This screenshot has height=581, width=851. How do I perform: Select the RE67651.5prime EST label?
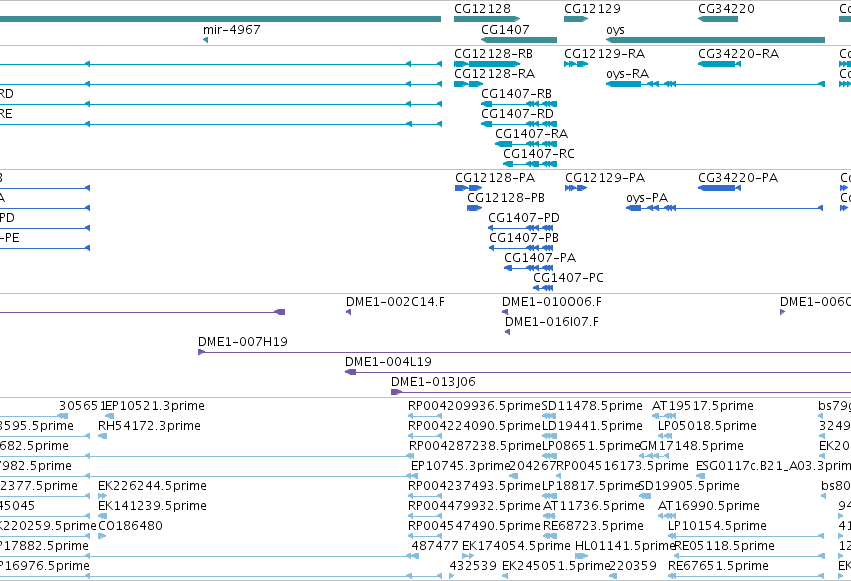point(719,566)
